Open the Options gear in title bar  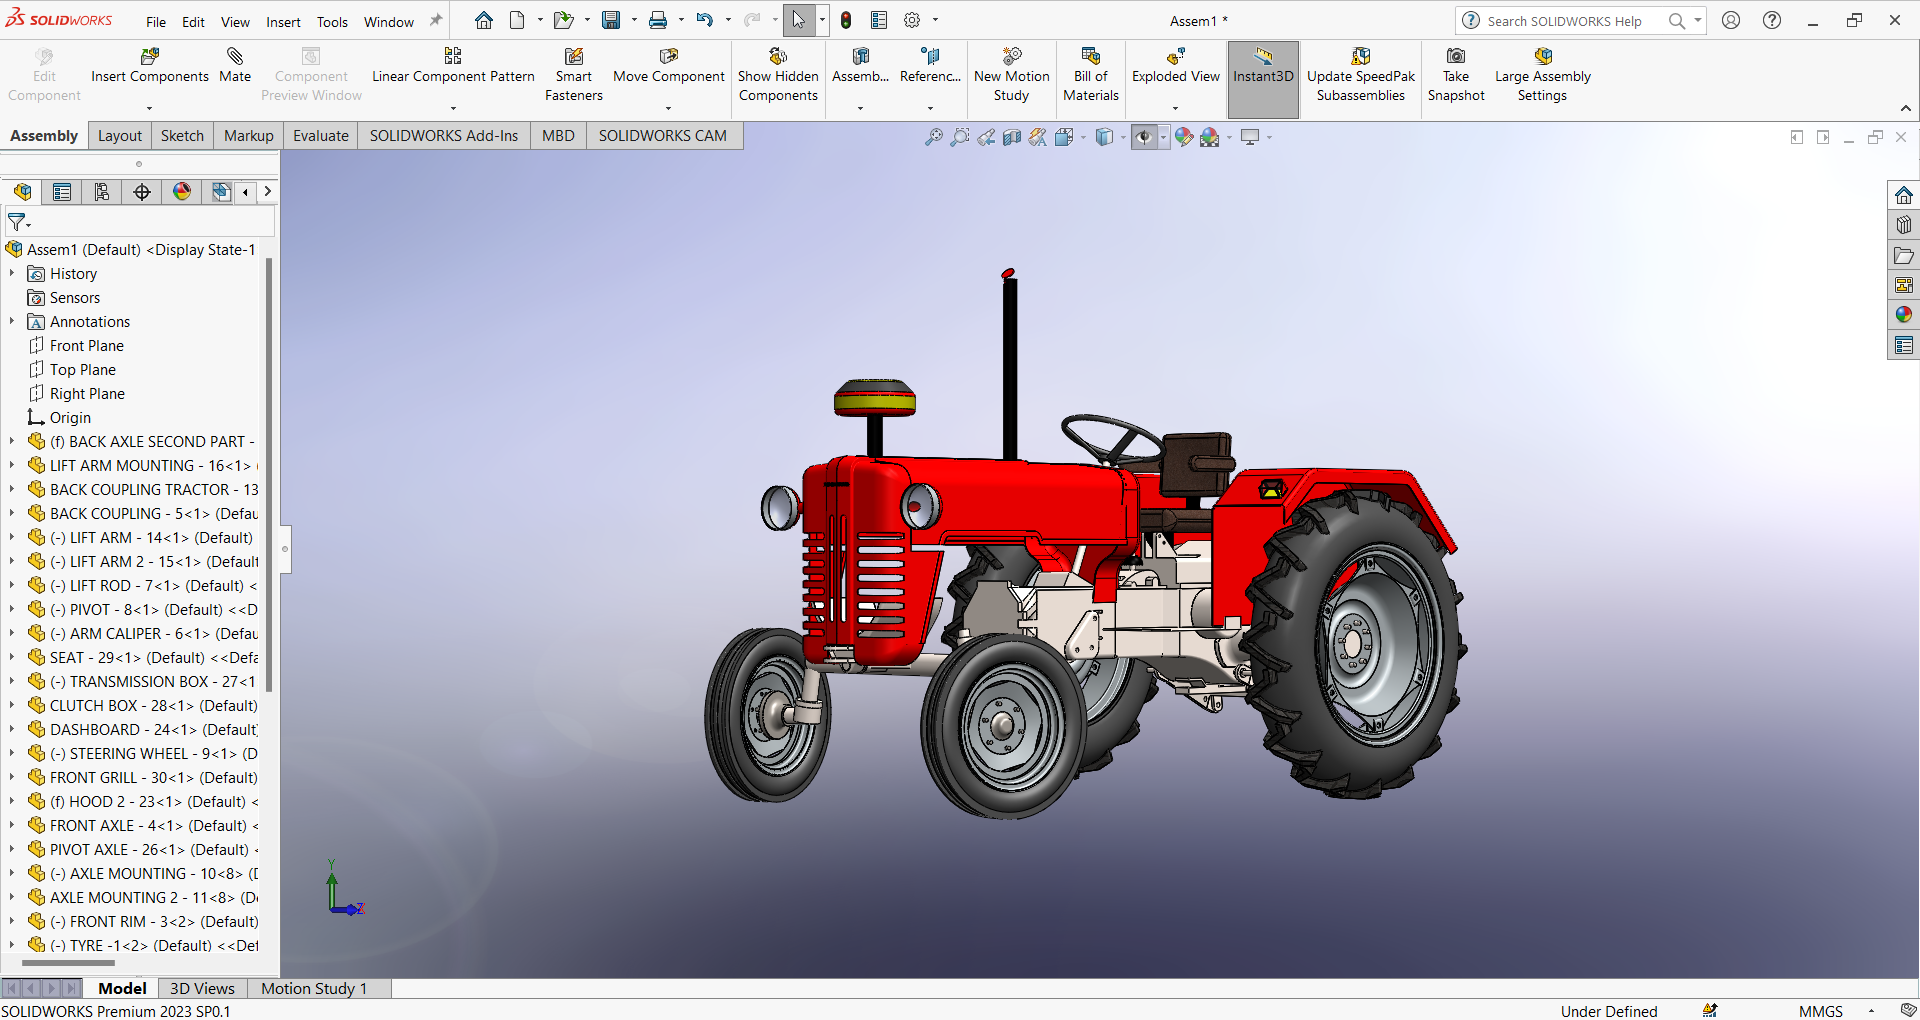tap(912, 20)
